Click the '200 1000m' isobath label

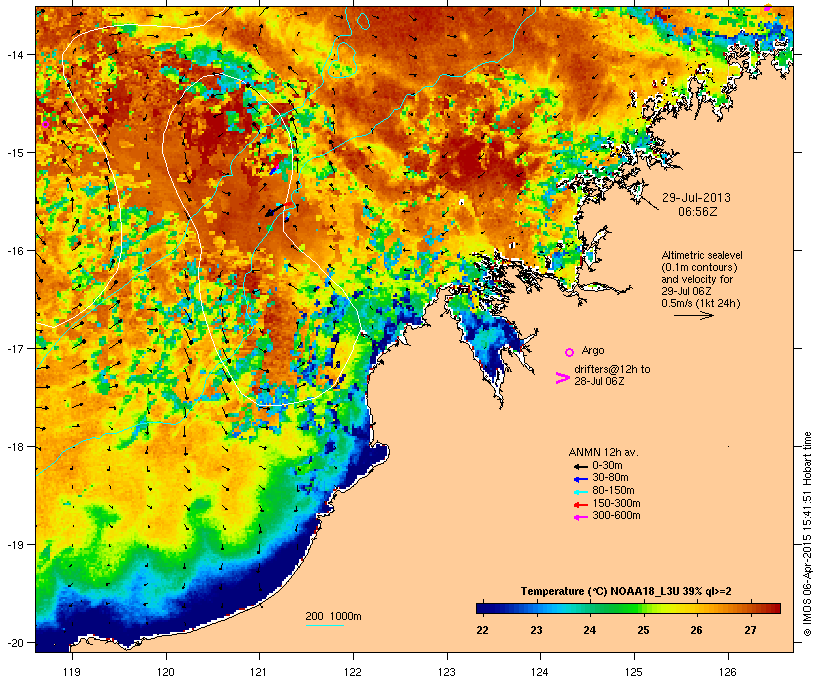tap(333, 616)
